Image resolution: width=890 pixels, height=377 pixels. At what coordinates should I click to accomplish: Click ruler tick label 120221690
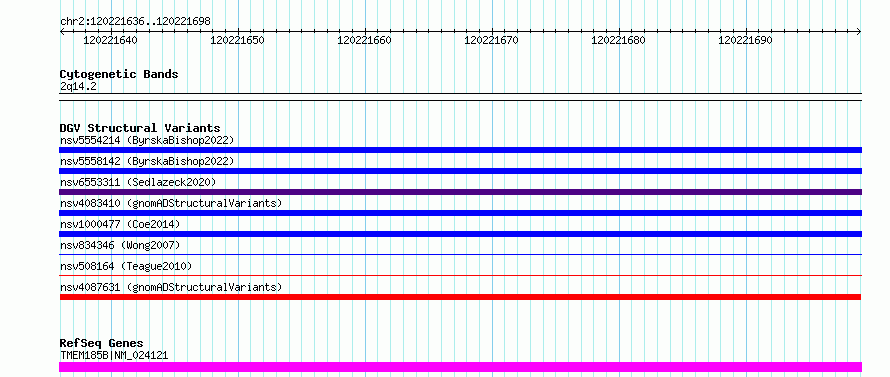pos(746,40)
